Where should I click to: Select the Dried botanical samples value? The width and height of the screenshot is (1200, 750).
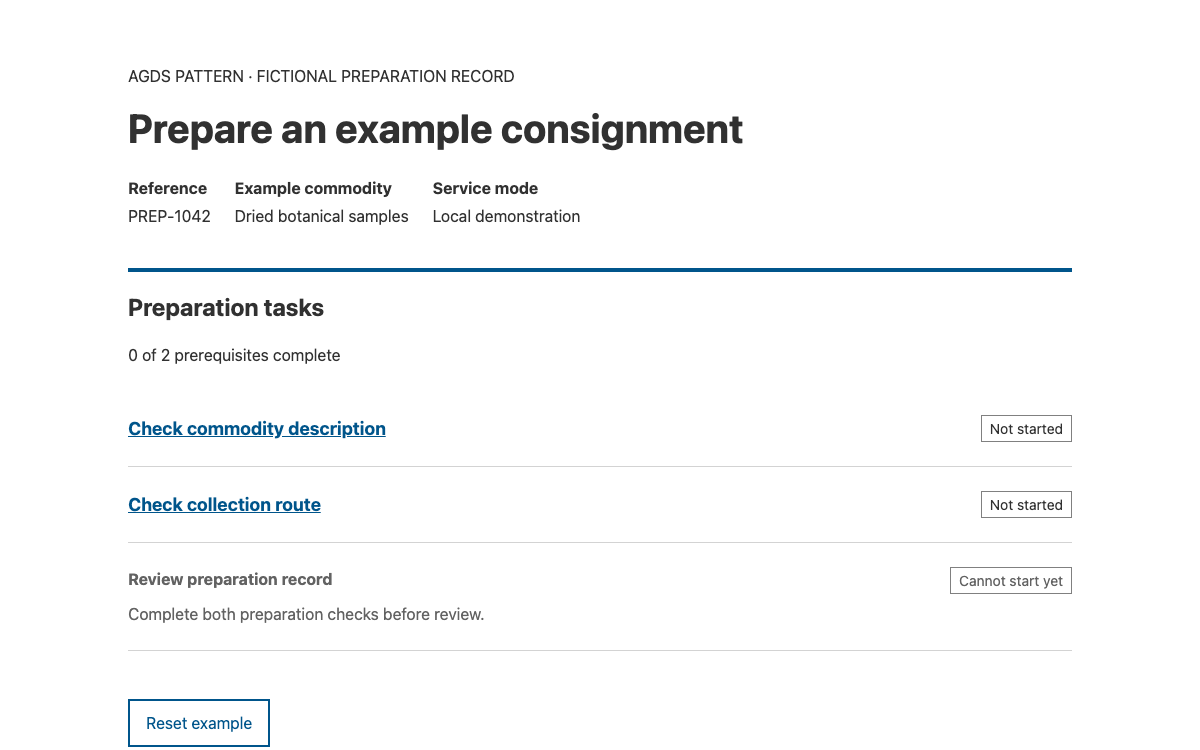click(322, 216)
